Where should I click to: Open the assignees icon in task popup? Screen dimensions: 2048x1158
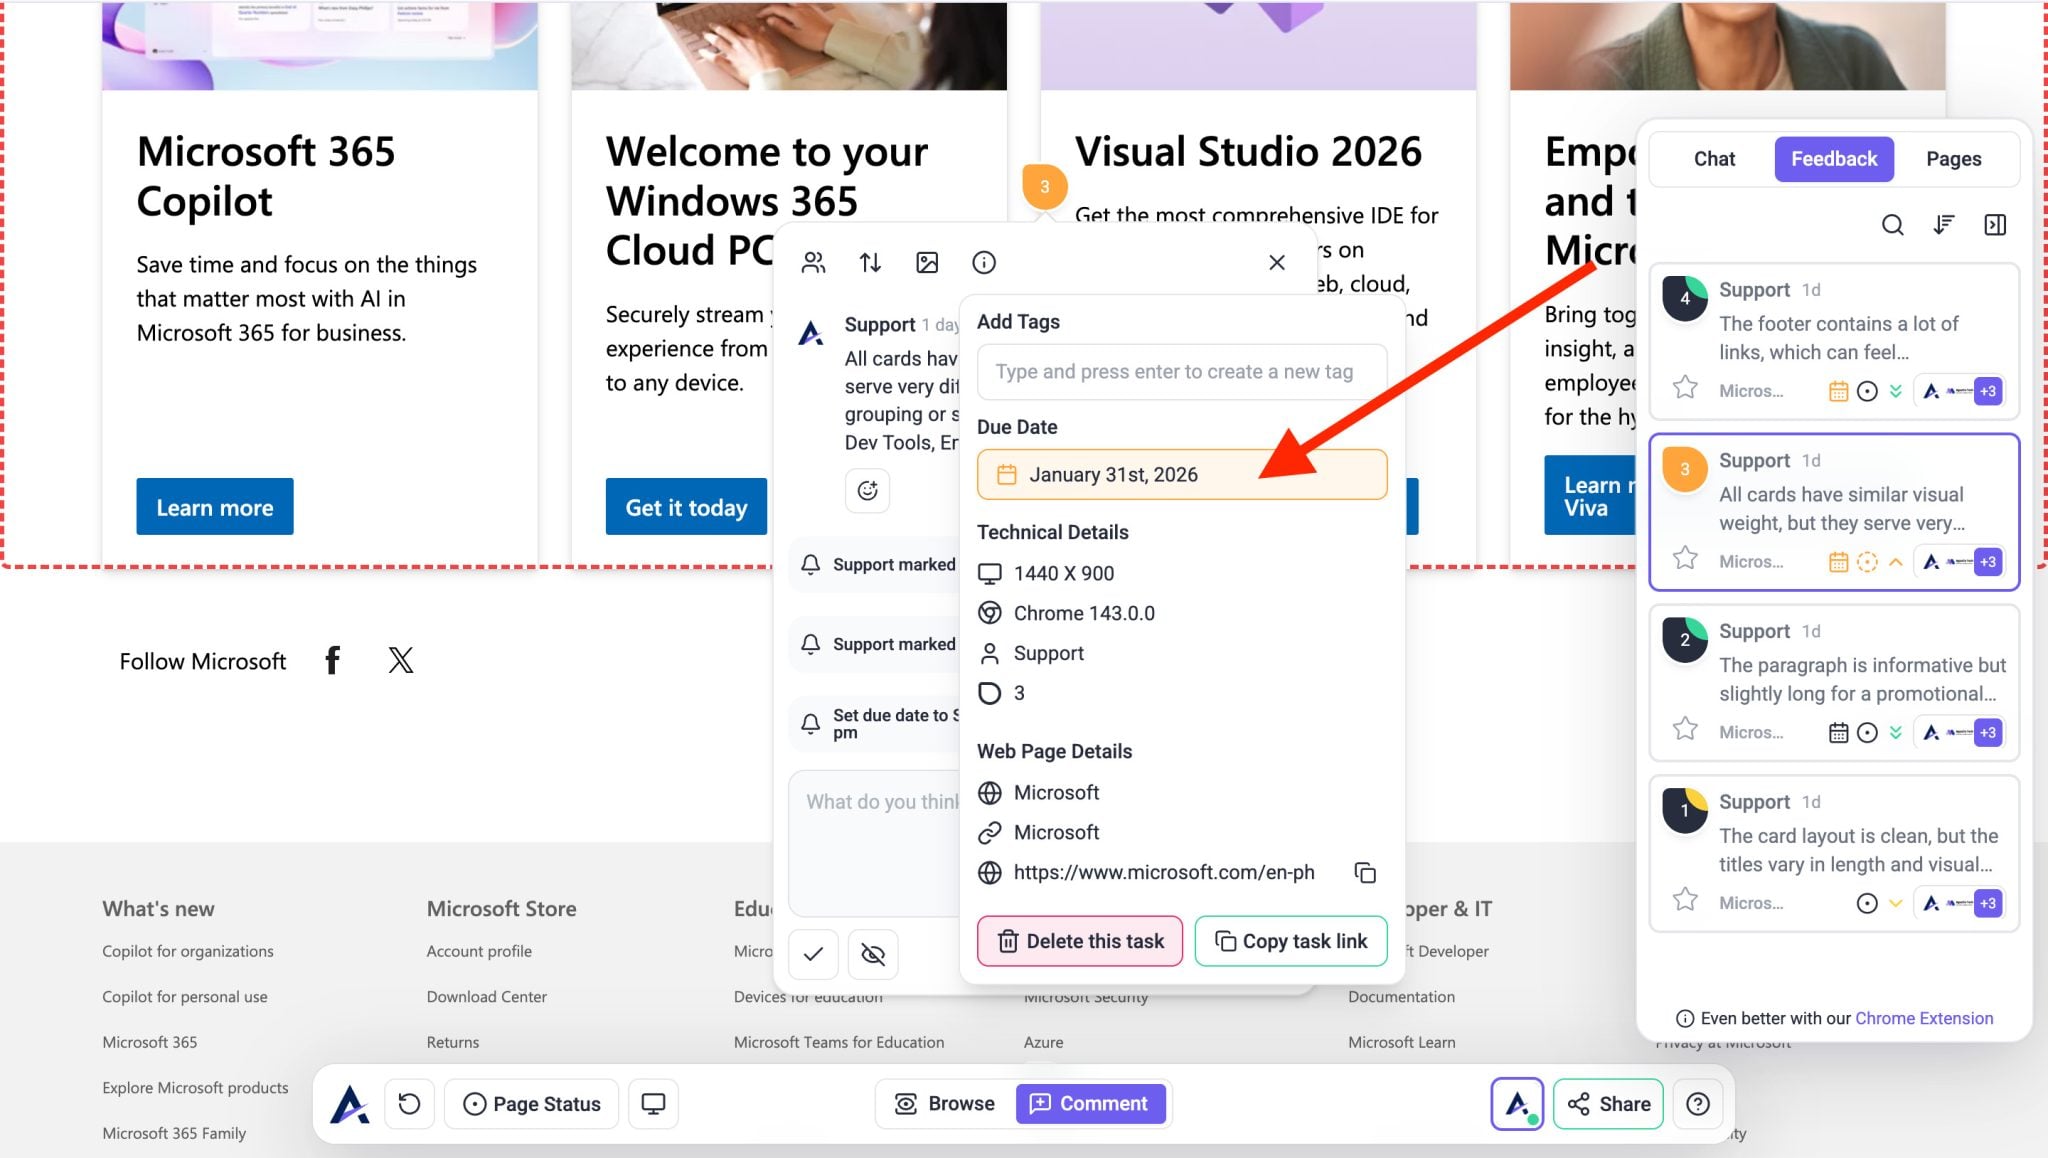coord(813,263)
